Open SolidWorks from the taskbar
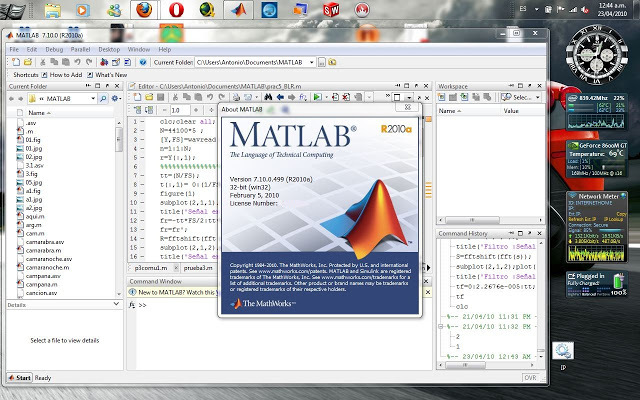Viewport: 640px width, 400px height. [x=331, y=10]
